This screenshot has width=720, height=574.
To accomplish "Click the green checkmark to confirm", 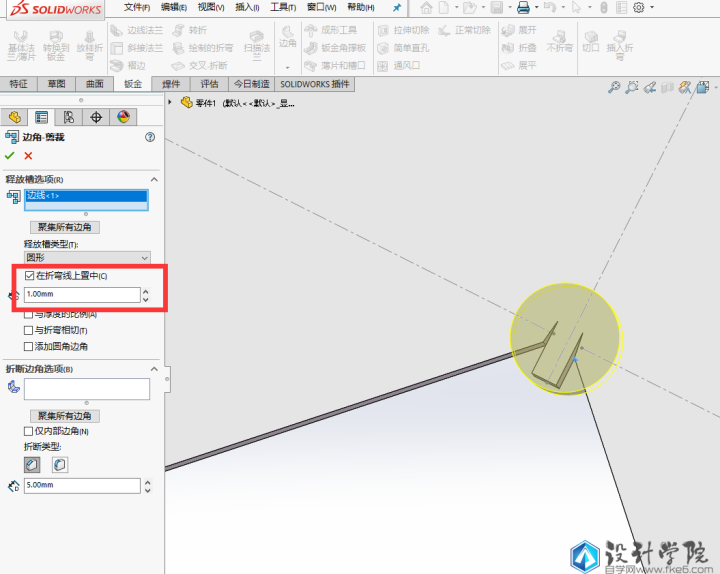I will [x=10, y=155].
